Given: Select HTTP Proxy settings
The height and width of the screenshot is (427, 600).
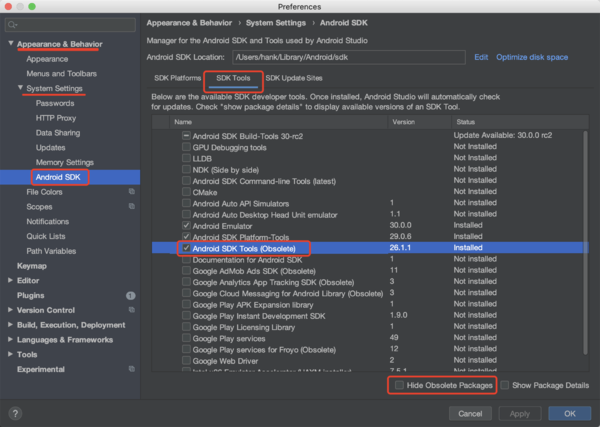Looking at the screenshot, I should click(56, 118).
